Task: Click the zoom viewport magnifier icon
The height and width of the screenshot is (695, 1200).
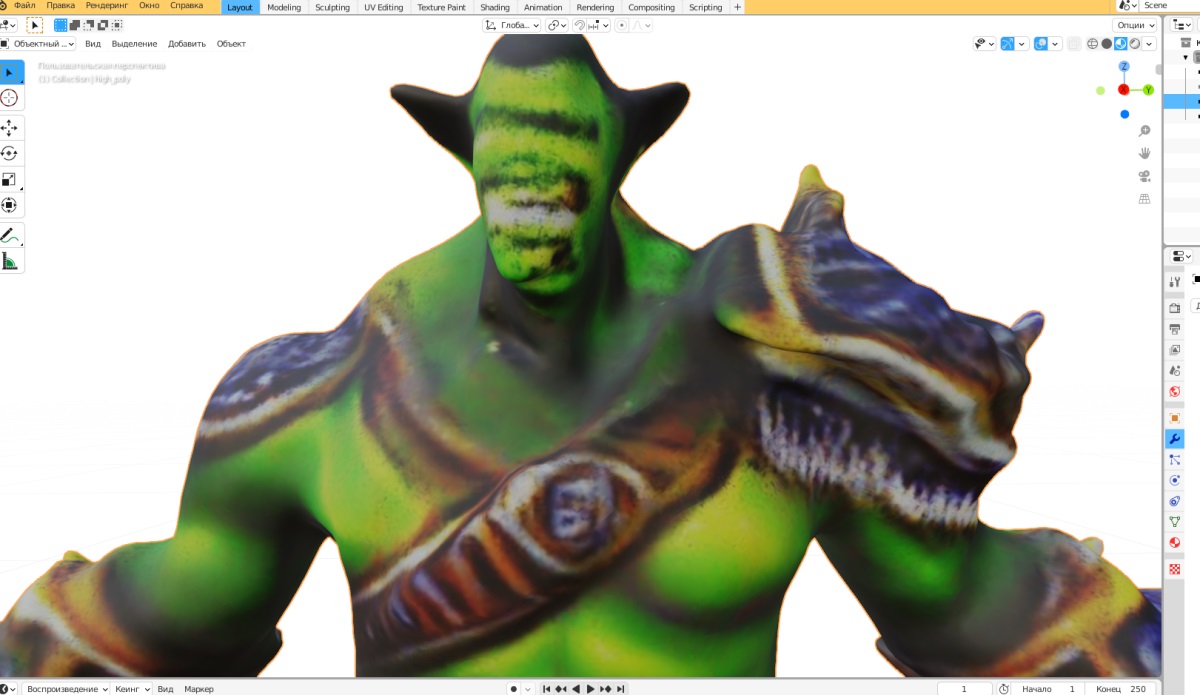Action: [1144, 131]
